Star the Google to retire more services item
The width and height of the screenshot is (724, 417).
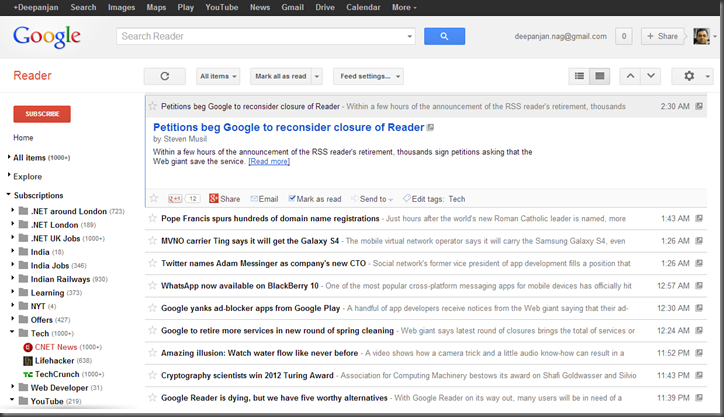152,331
